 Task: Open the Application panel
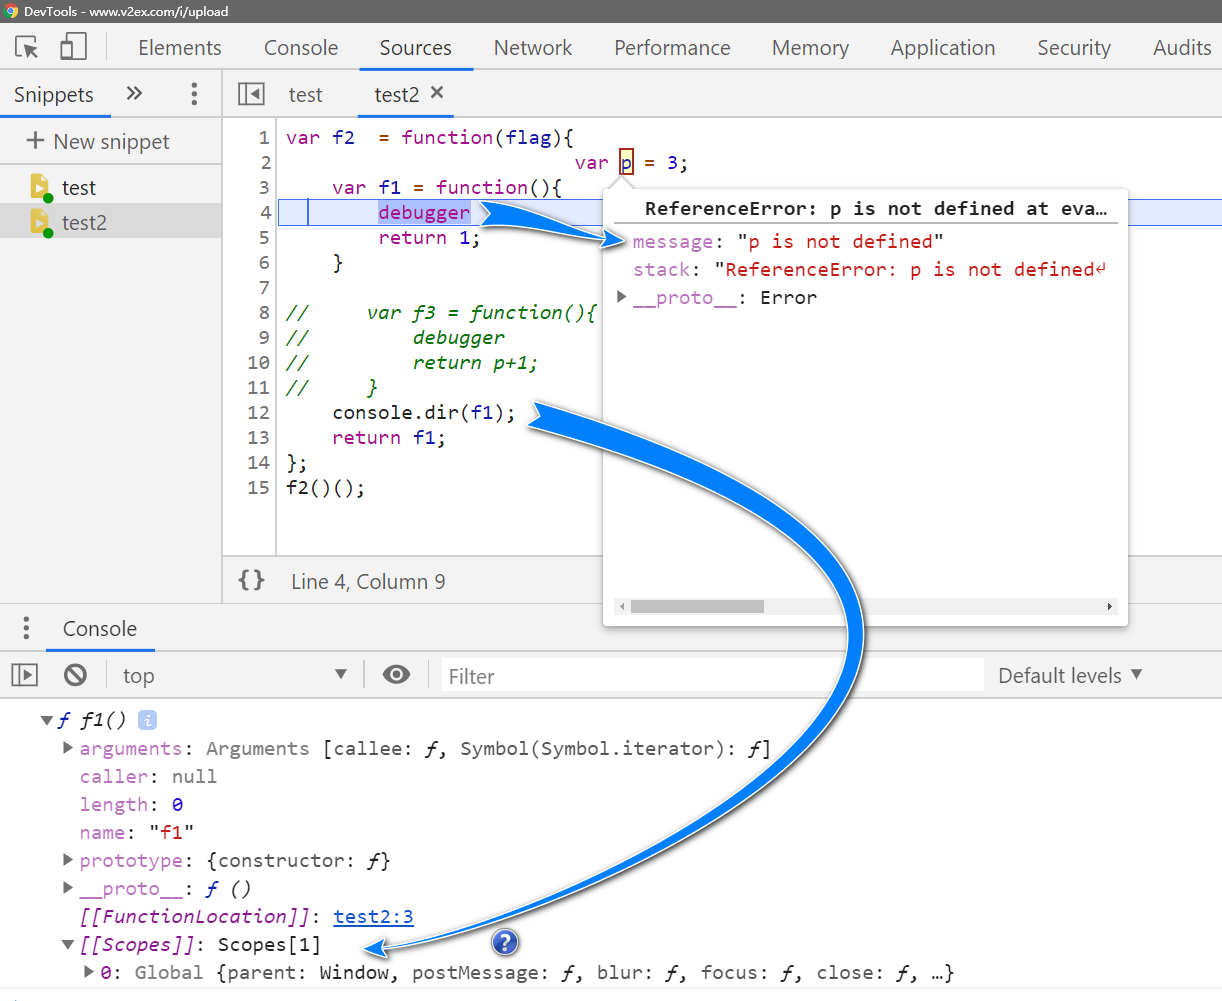coord(943,47)
